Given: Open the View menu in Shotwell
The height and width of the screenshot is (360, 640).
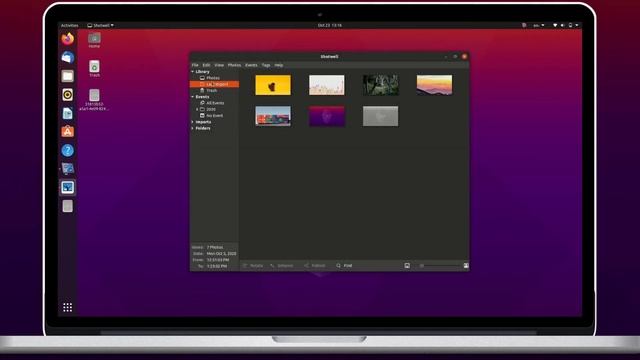Looking at the screenshot, I should click(219, 65).
